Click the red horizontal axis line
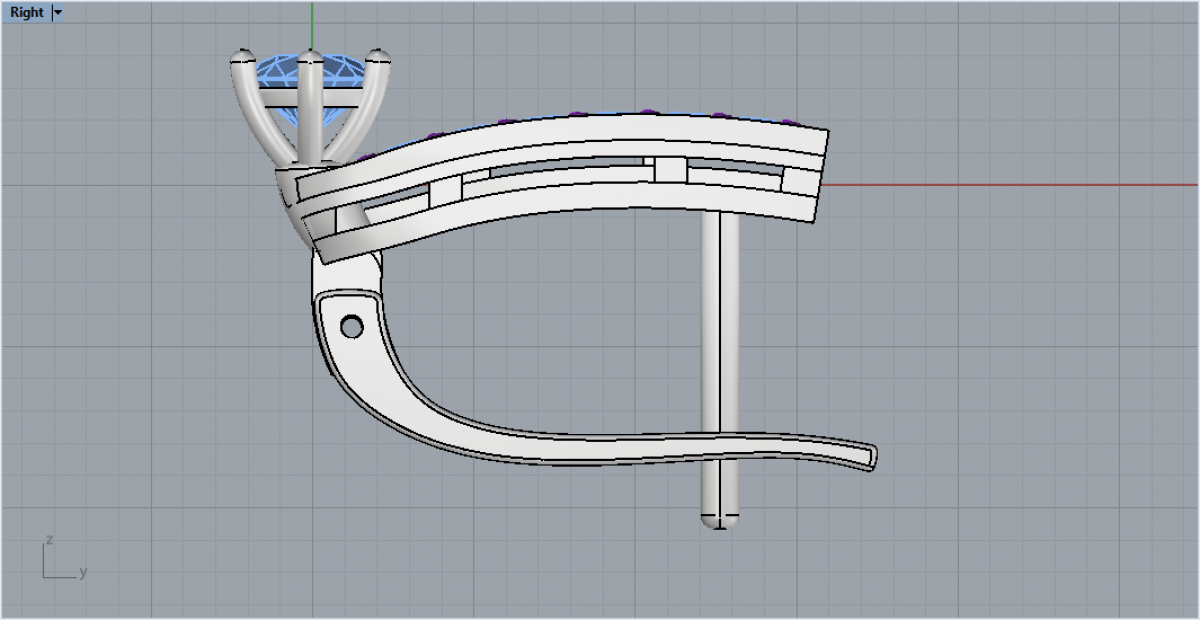 tap(1000, 185)
